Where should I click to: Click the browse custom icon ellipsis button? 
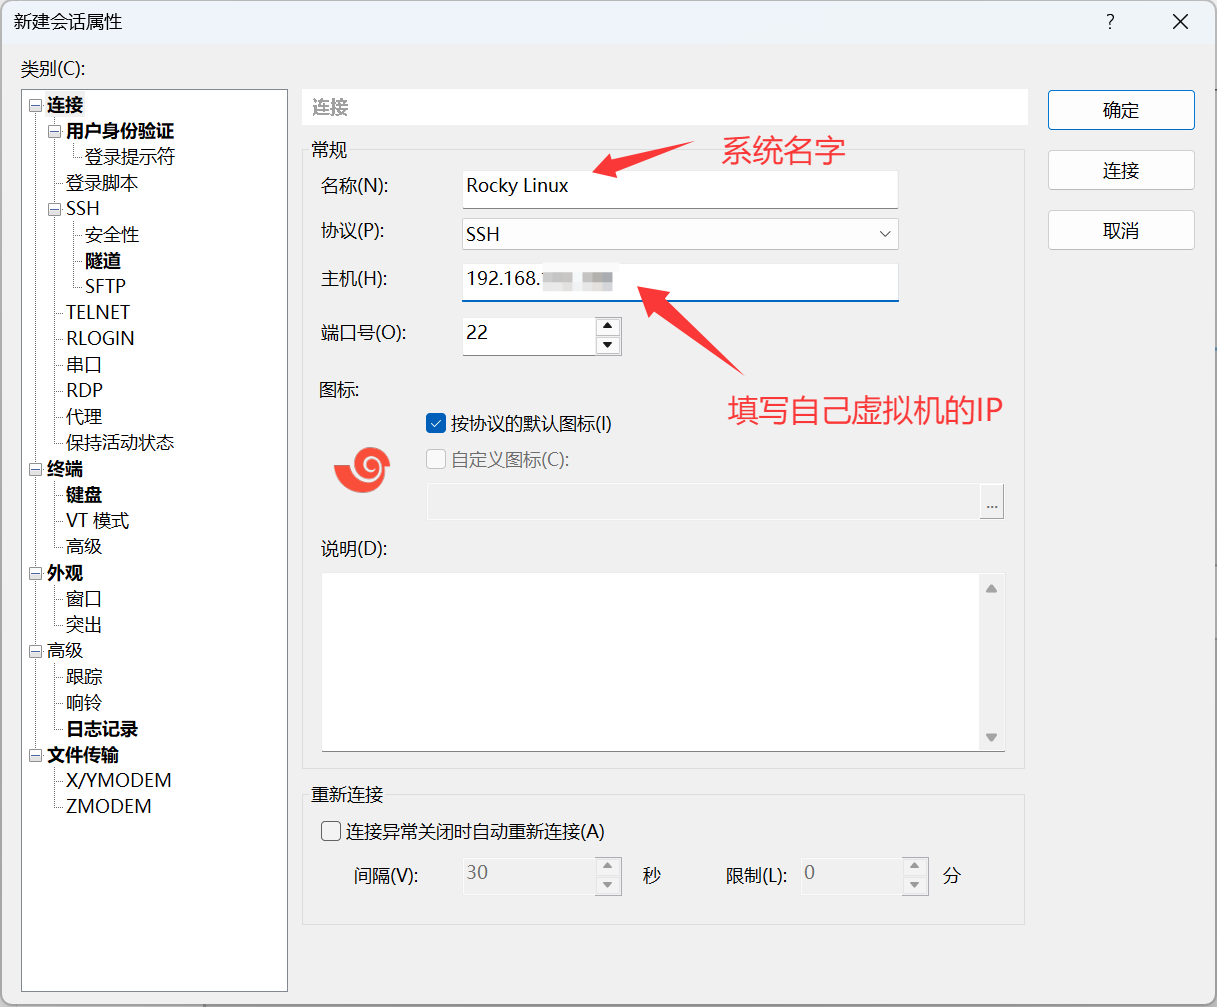point(991,503)
